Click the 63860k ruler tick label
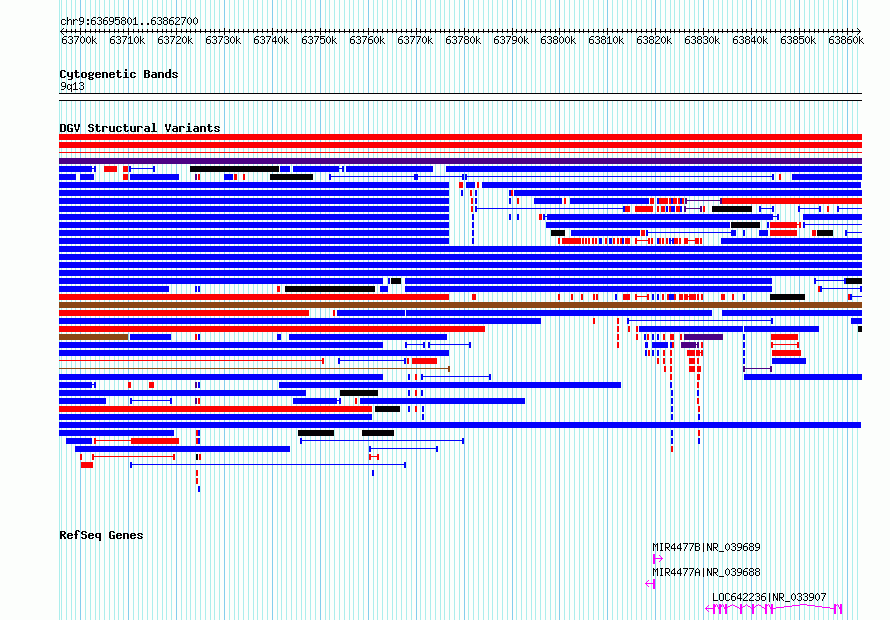Viewport: 890px width, 620px height. tap(846, 41)
